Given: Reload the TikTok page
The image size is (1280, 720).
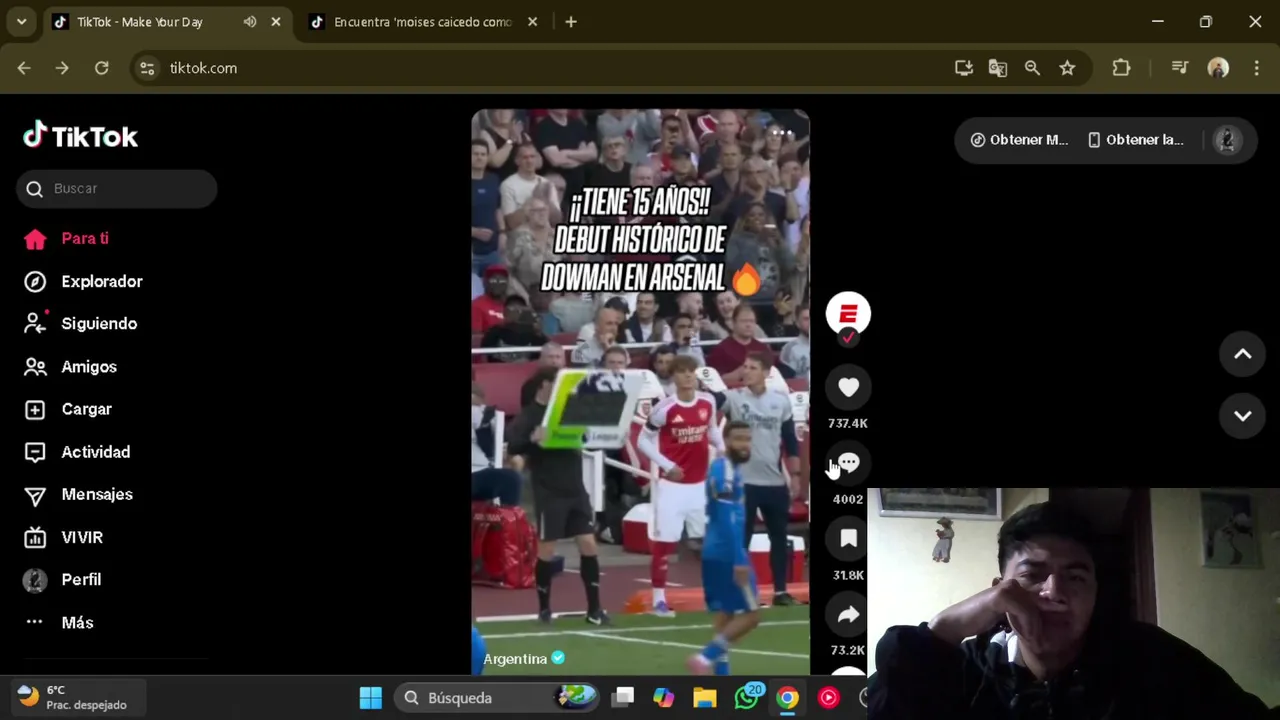Looking at the screenshot, I should (x=101, y=68).
